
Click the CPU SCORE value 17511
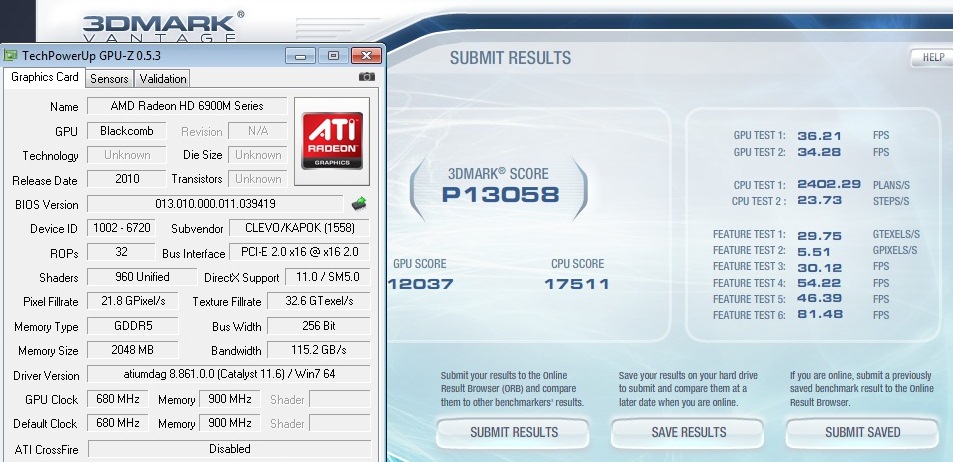577,284
